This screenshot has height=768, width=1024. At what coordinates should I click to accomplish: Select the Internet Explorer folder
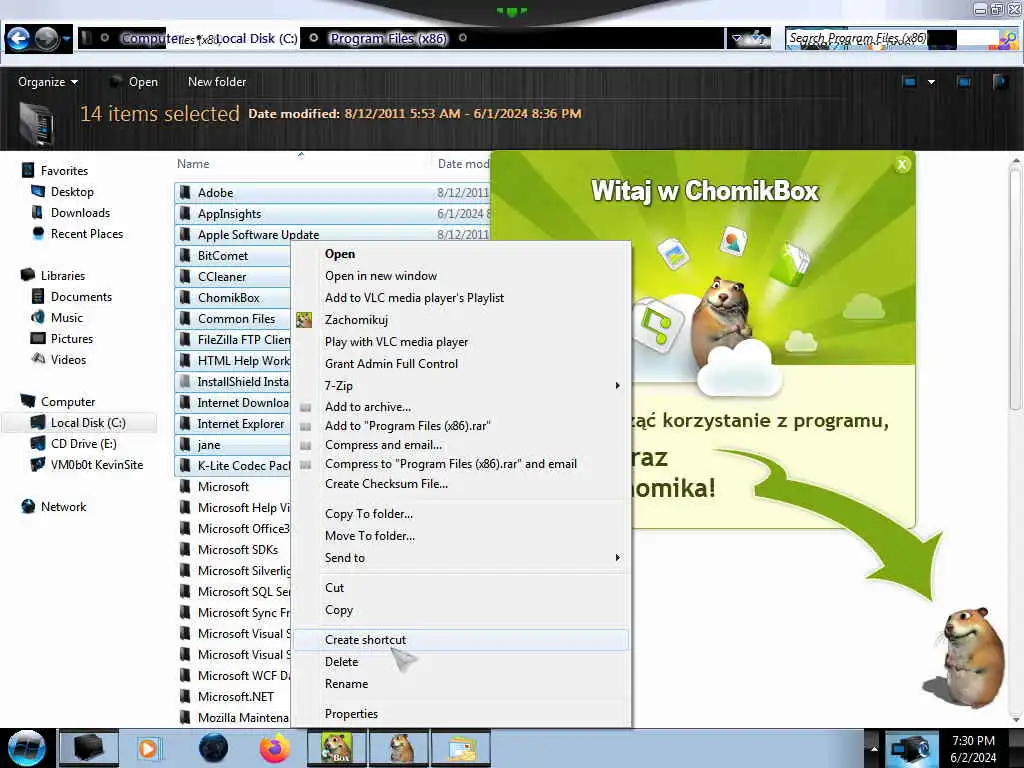(x=240, y=424)
